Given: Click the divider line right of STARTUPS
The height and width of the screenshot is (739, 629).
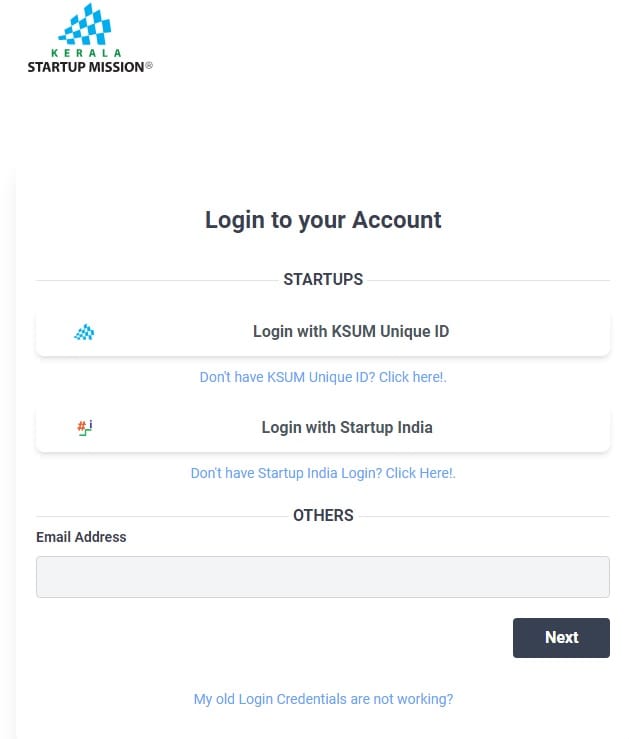Looking at the screenshot, I should pos(490,280).
